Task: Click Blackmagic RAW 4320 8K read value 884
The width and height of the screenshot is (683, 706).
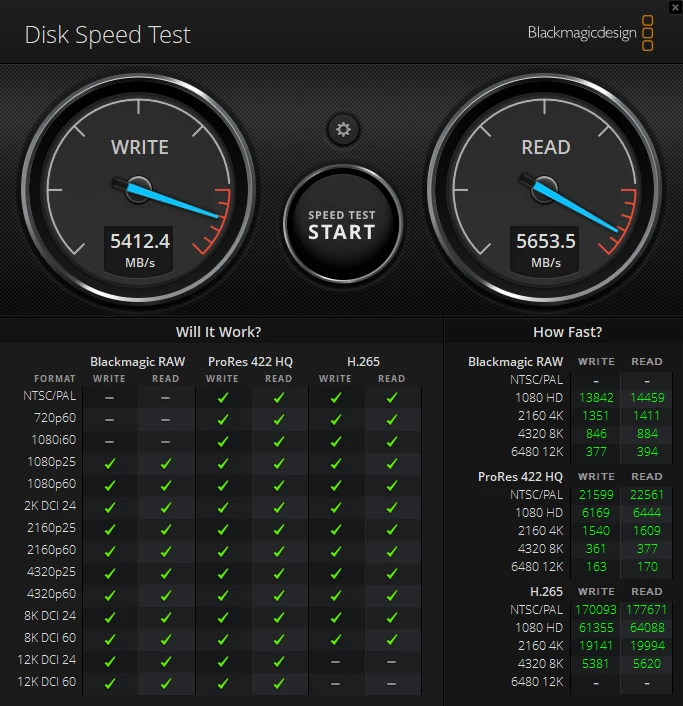Action: tap(647, 434)
